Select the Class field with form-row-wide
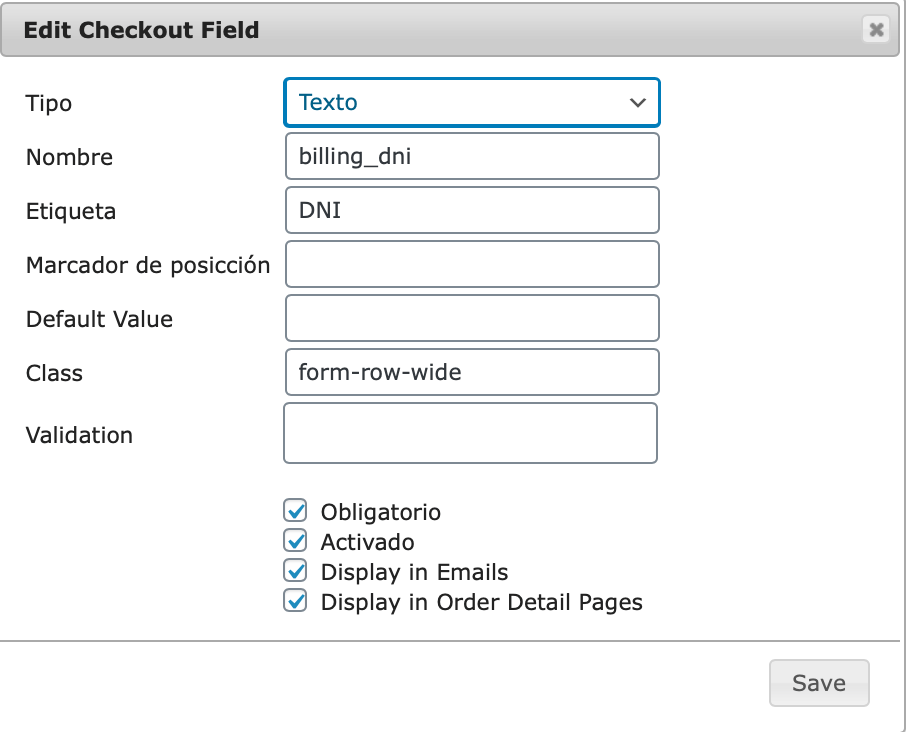The width and height of the screenshot is (906, 732). click(472, 372)
